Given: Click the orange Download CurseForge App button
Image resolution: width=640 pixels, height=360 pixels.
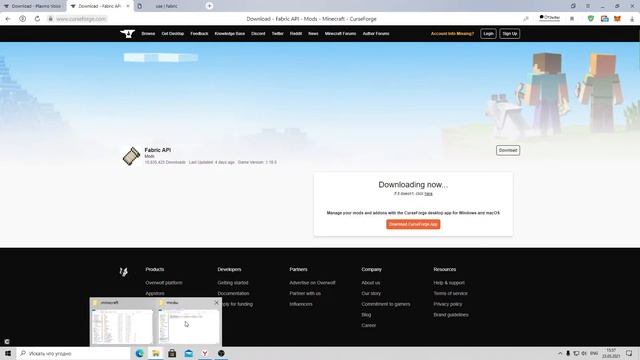Looking at the screenshot, I should [413, 224].
